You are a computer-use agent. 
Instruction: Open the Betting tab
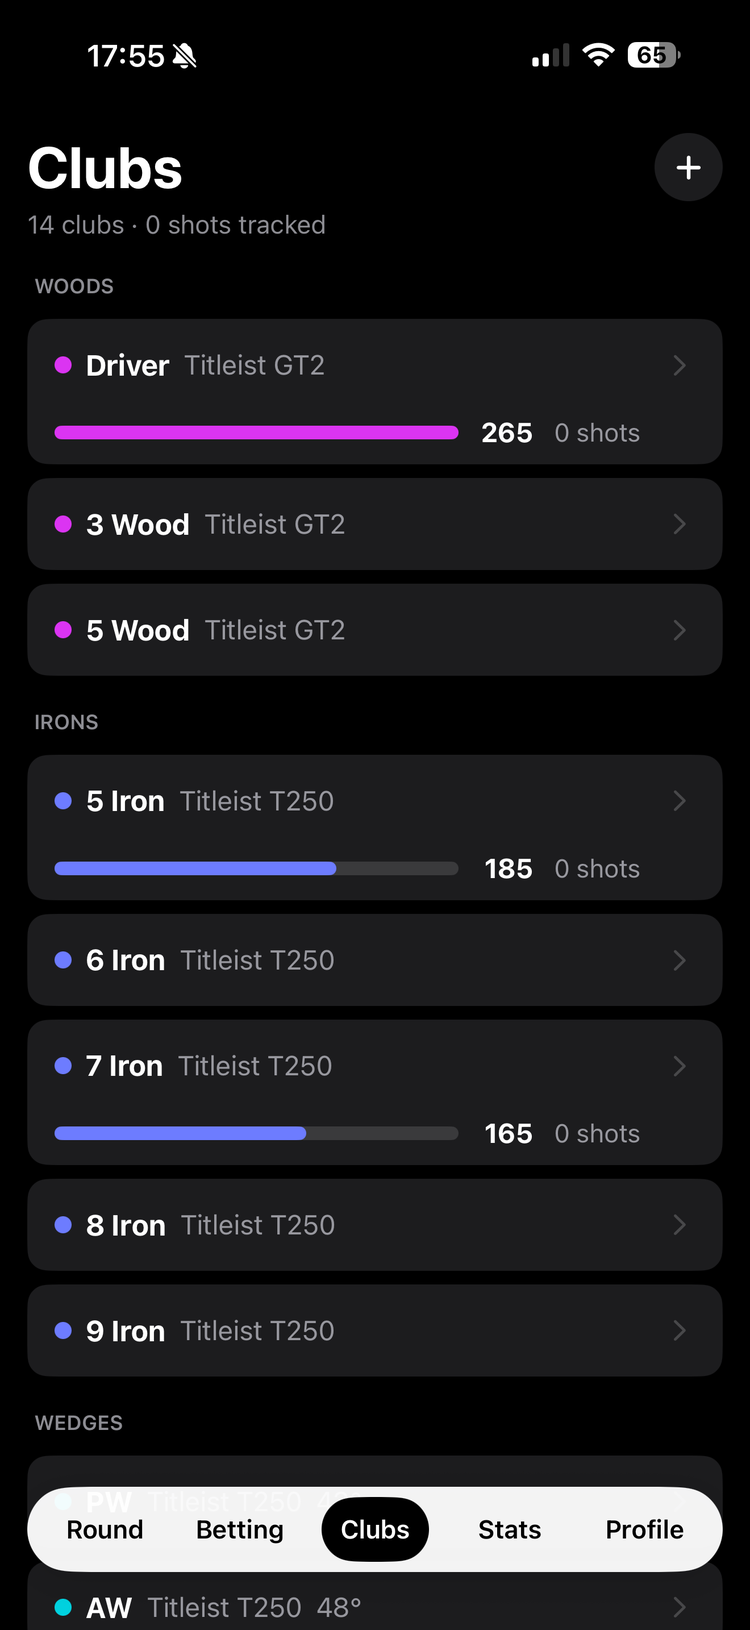240,1529
